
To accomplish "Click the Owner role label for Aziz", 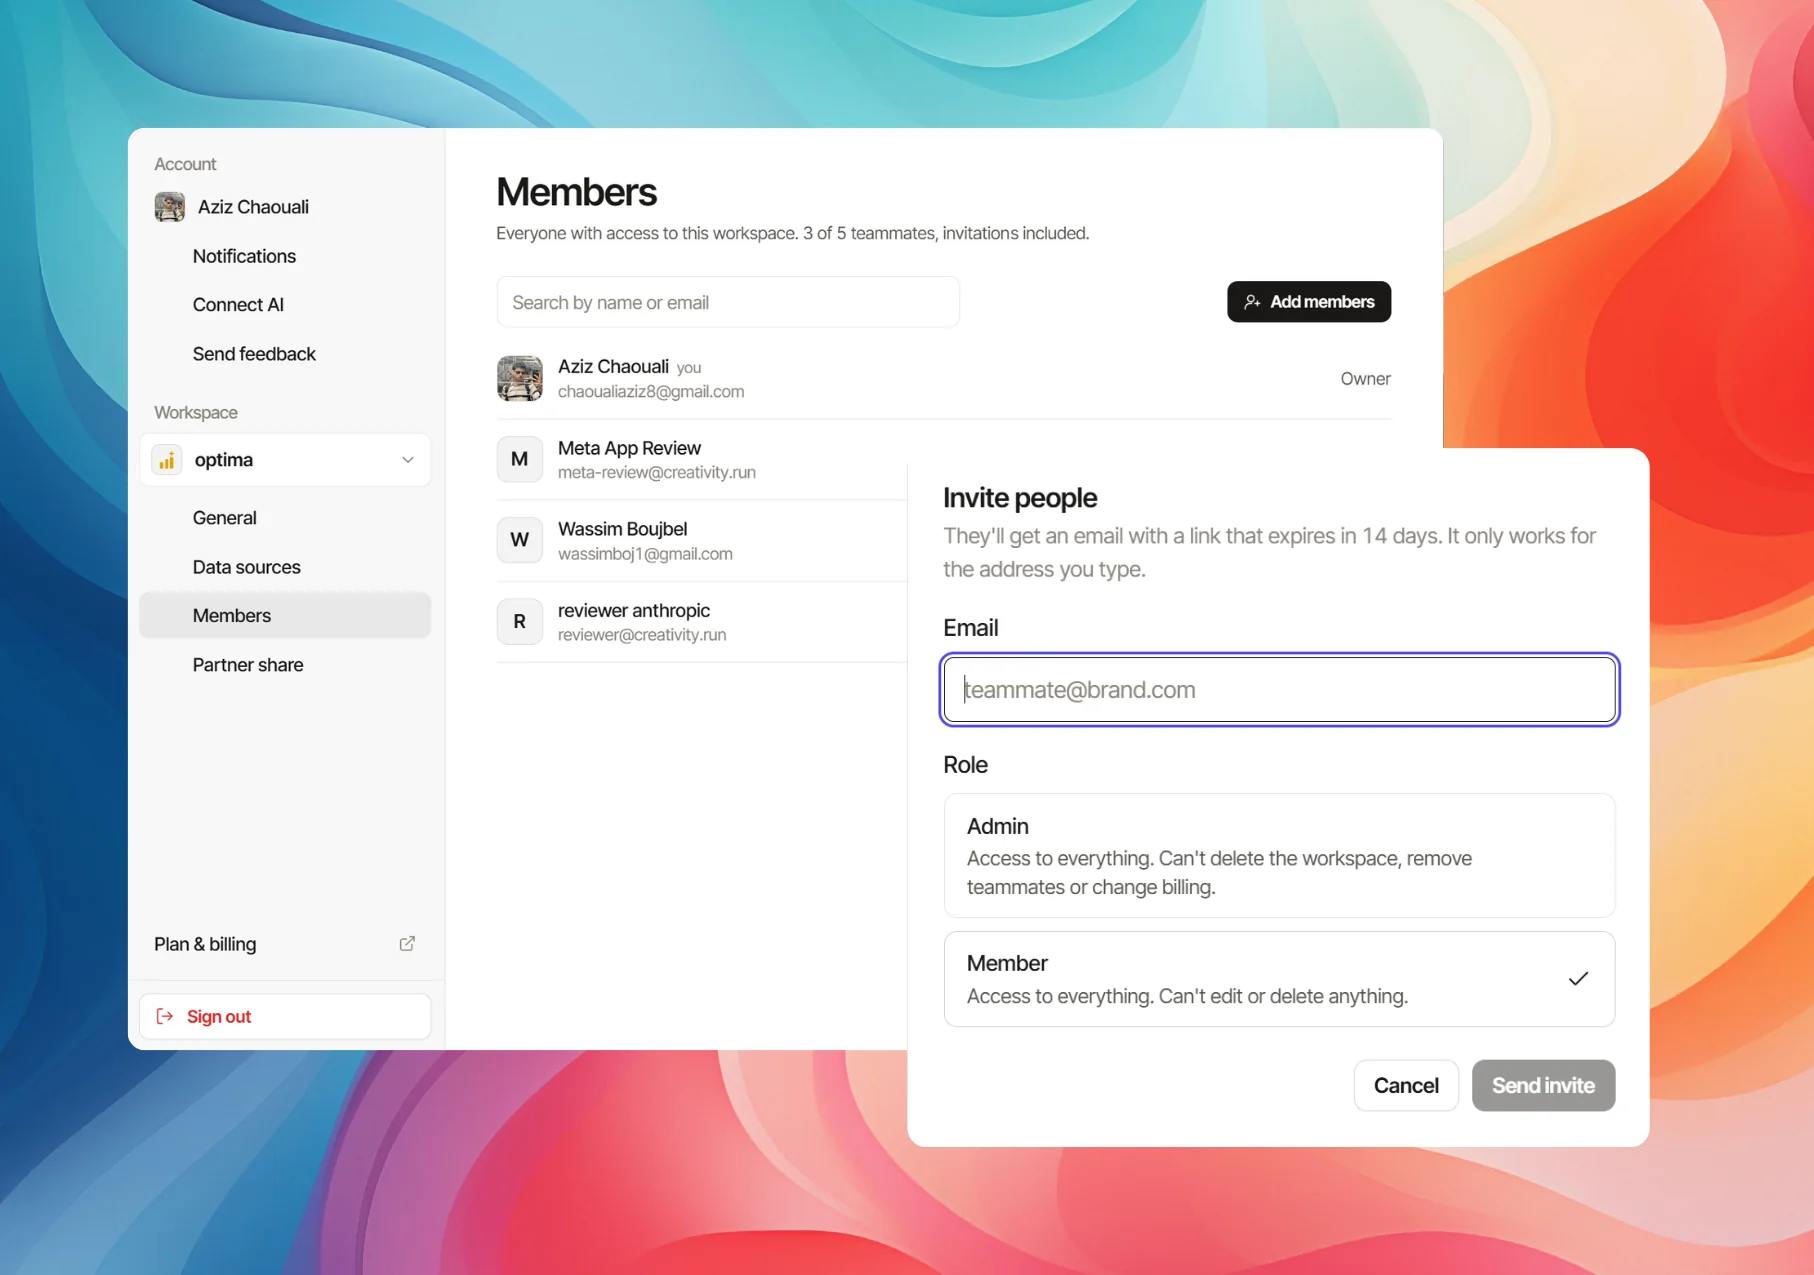I will click(1365, 379).
